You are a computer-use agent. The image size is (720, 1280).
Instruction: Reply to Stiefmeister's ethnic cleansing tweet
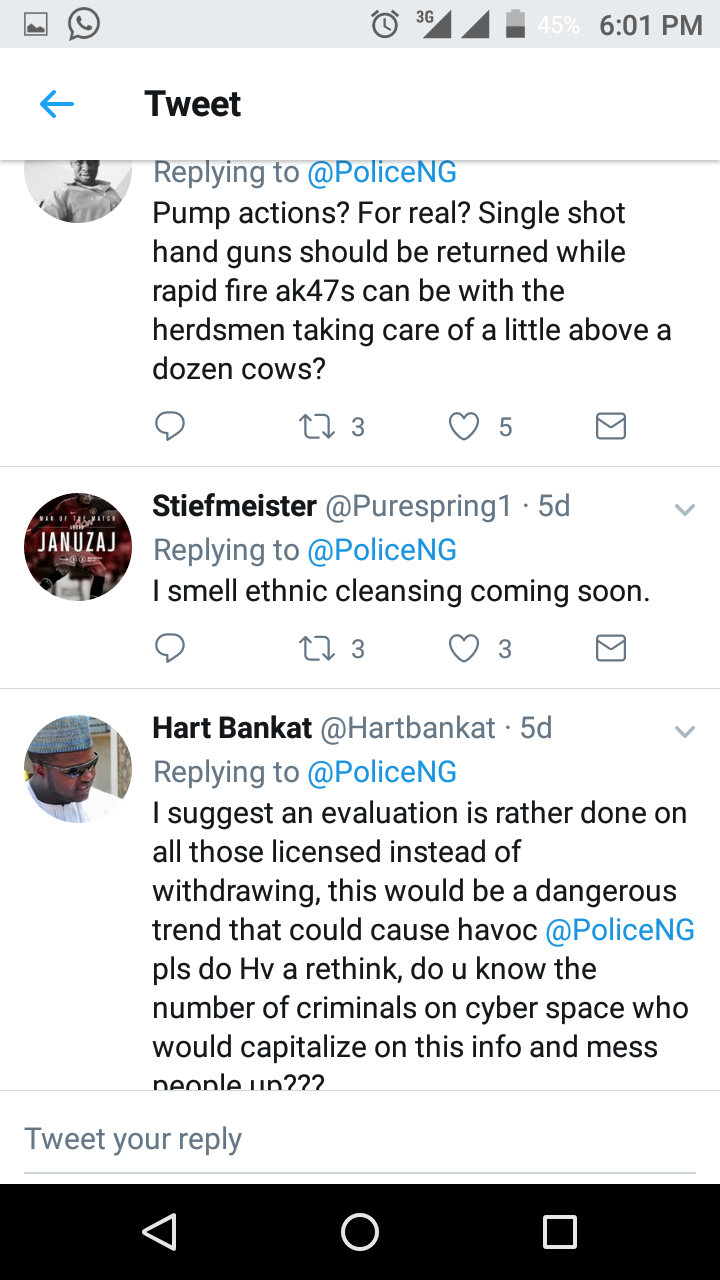(x=170, y=649)
